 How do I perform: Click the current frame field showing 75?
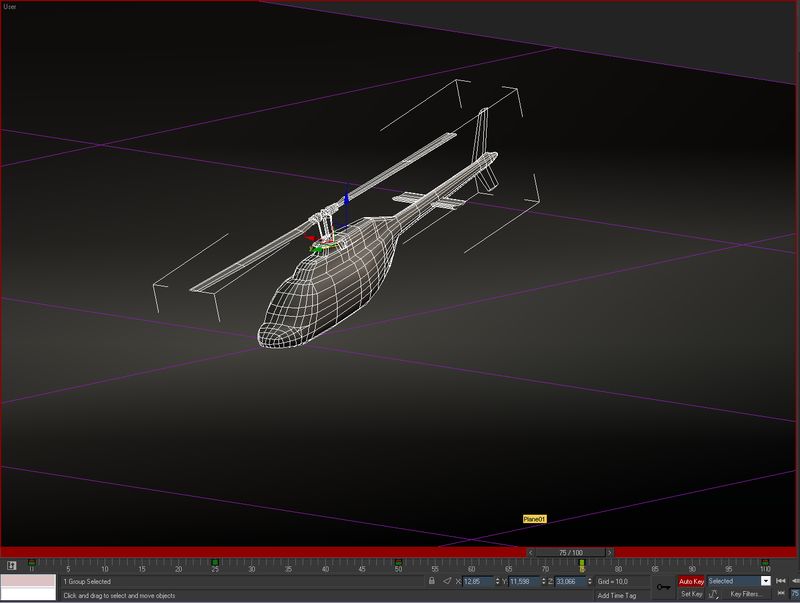point(795,594)
